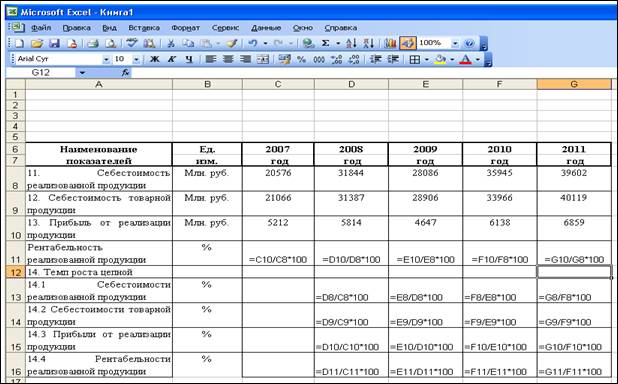Open the Формат menu

click(186, 28)
